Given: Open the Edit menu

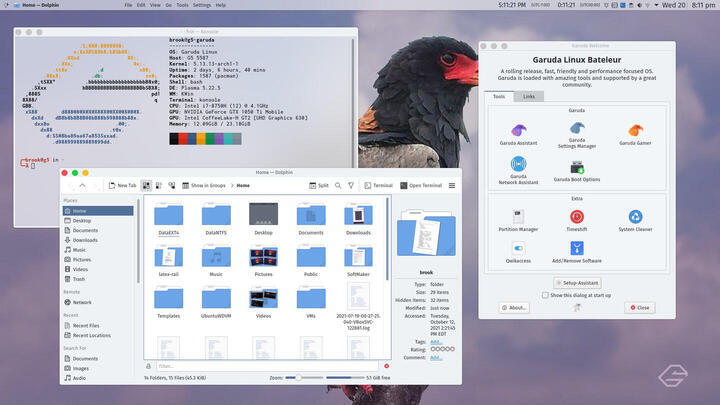Looking at the screenshot, I should 141,5.
